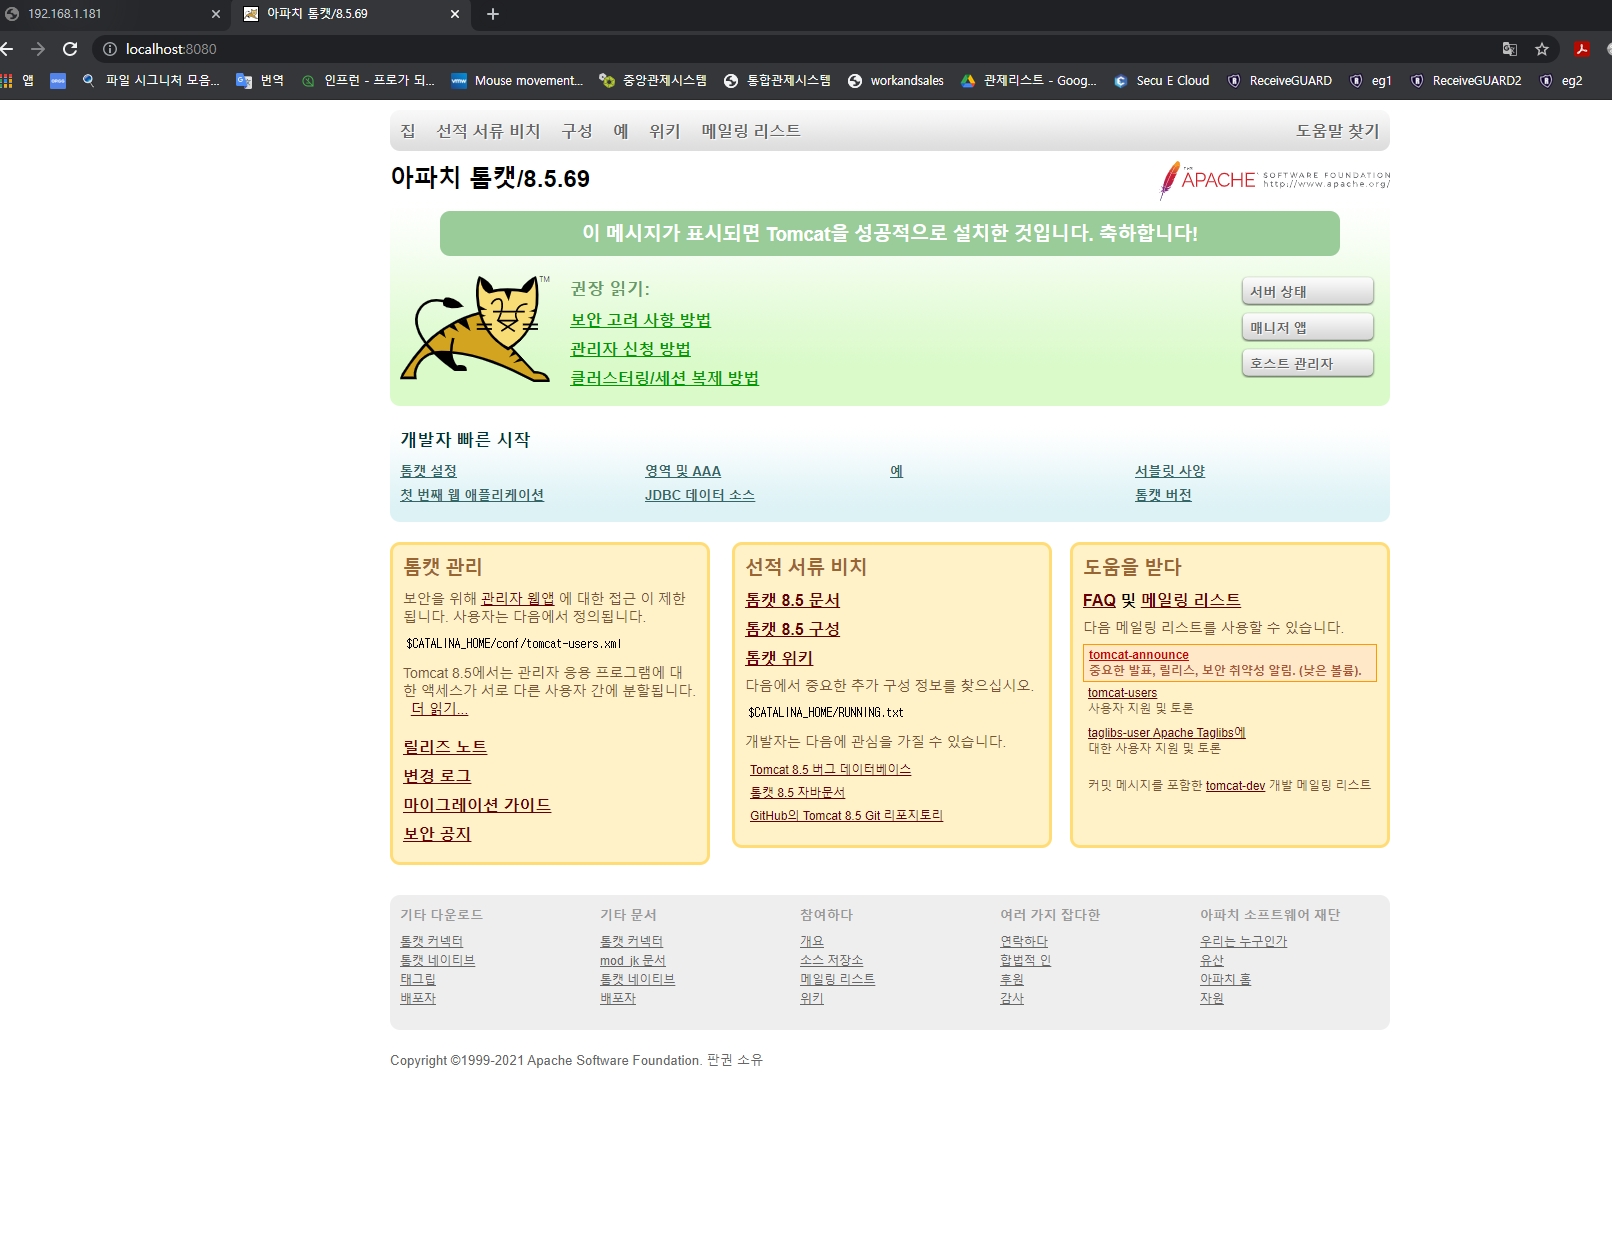The height and width of the screenshot is (1240, 1612).
Task: Open the 첫 번째 웹 애플리케이션 link
Action: tap(472, 495)
